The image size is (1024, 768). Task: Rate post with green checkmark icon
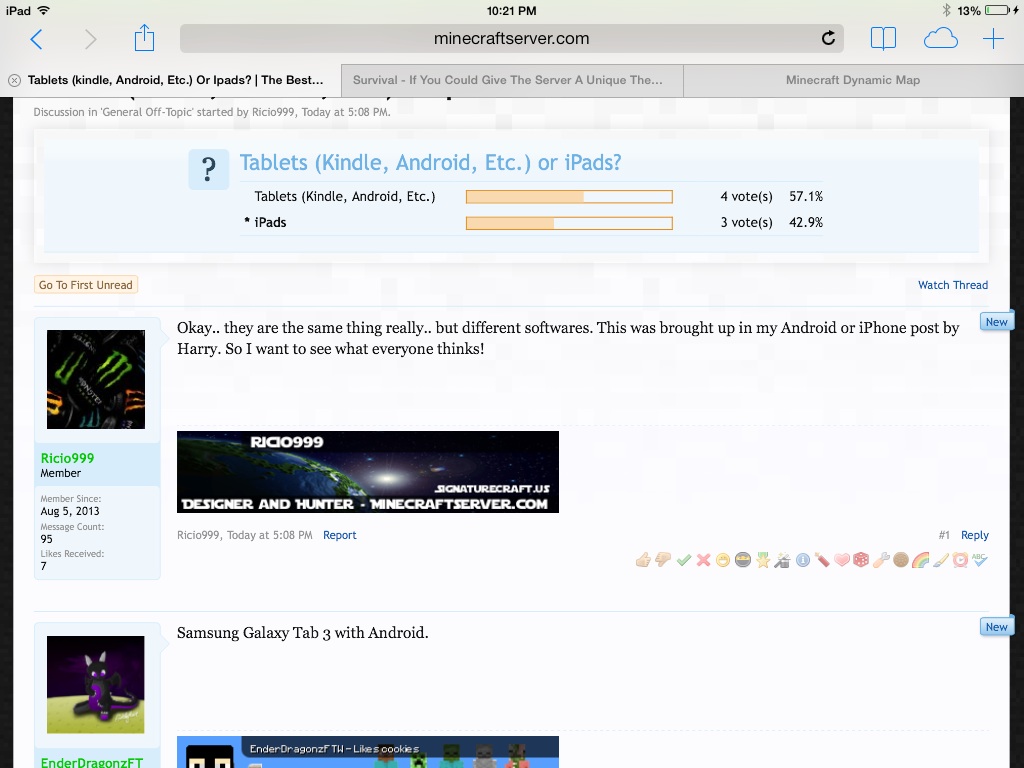pos(684,560)
